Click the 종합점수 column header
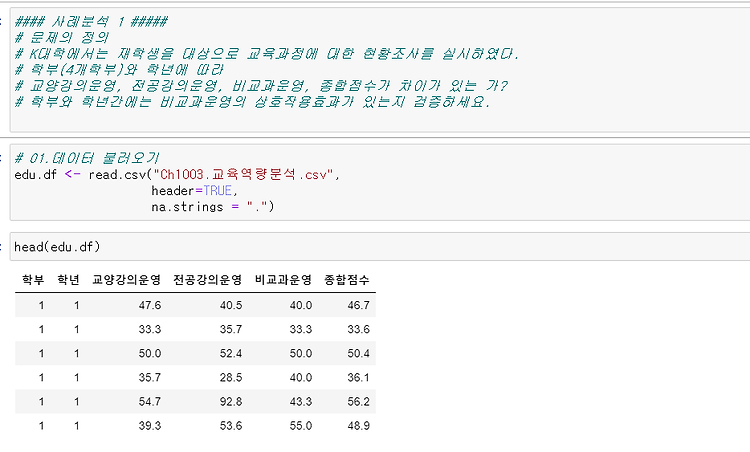 347,280
